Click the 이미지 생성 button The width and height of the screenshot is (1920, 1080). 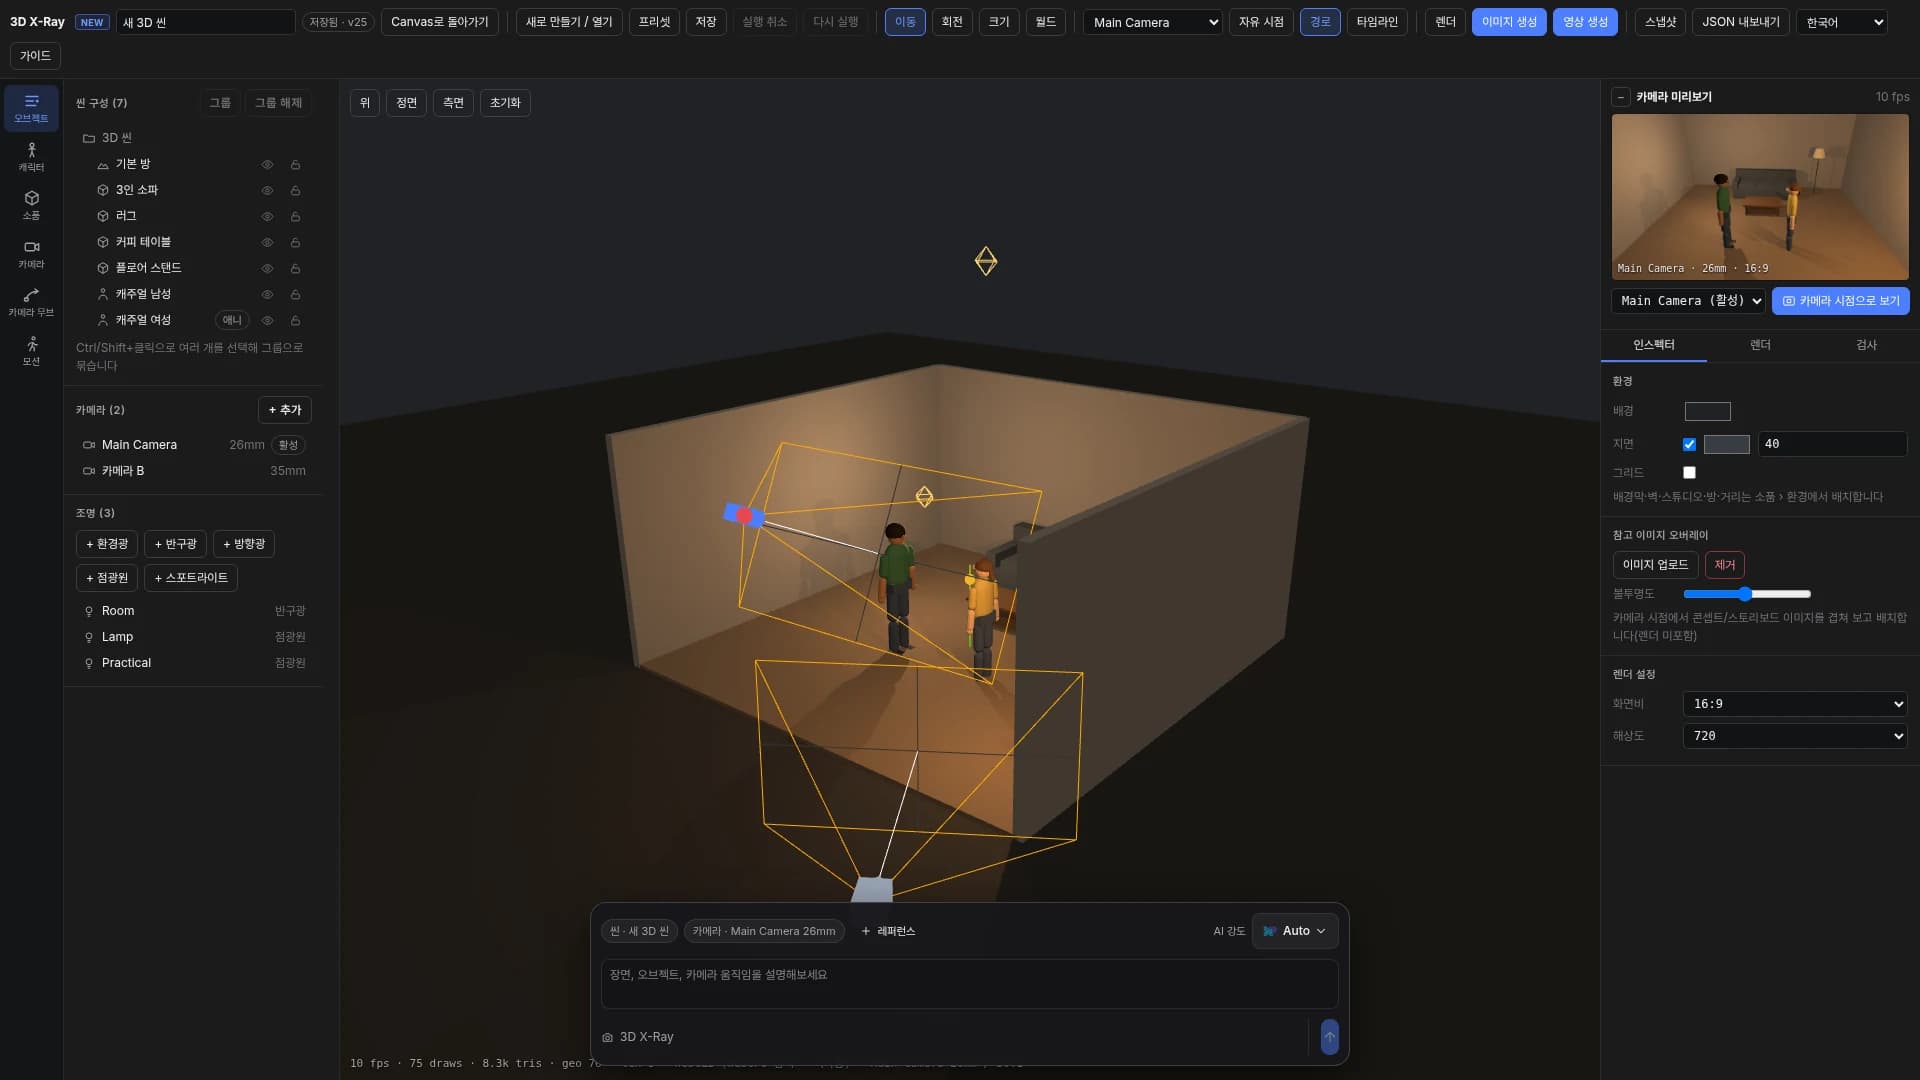pos(1509,22)
